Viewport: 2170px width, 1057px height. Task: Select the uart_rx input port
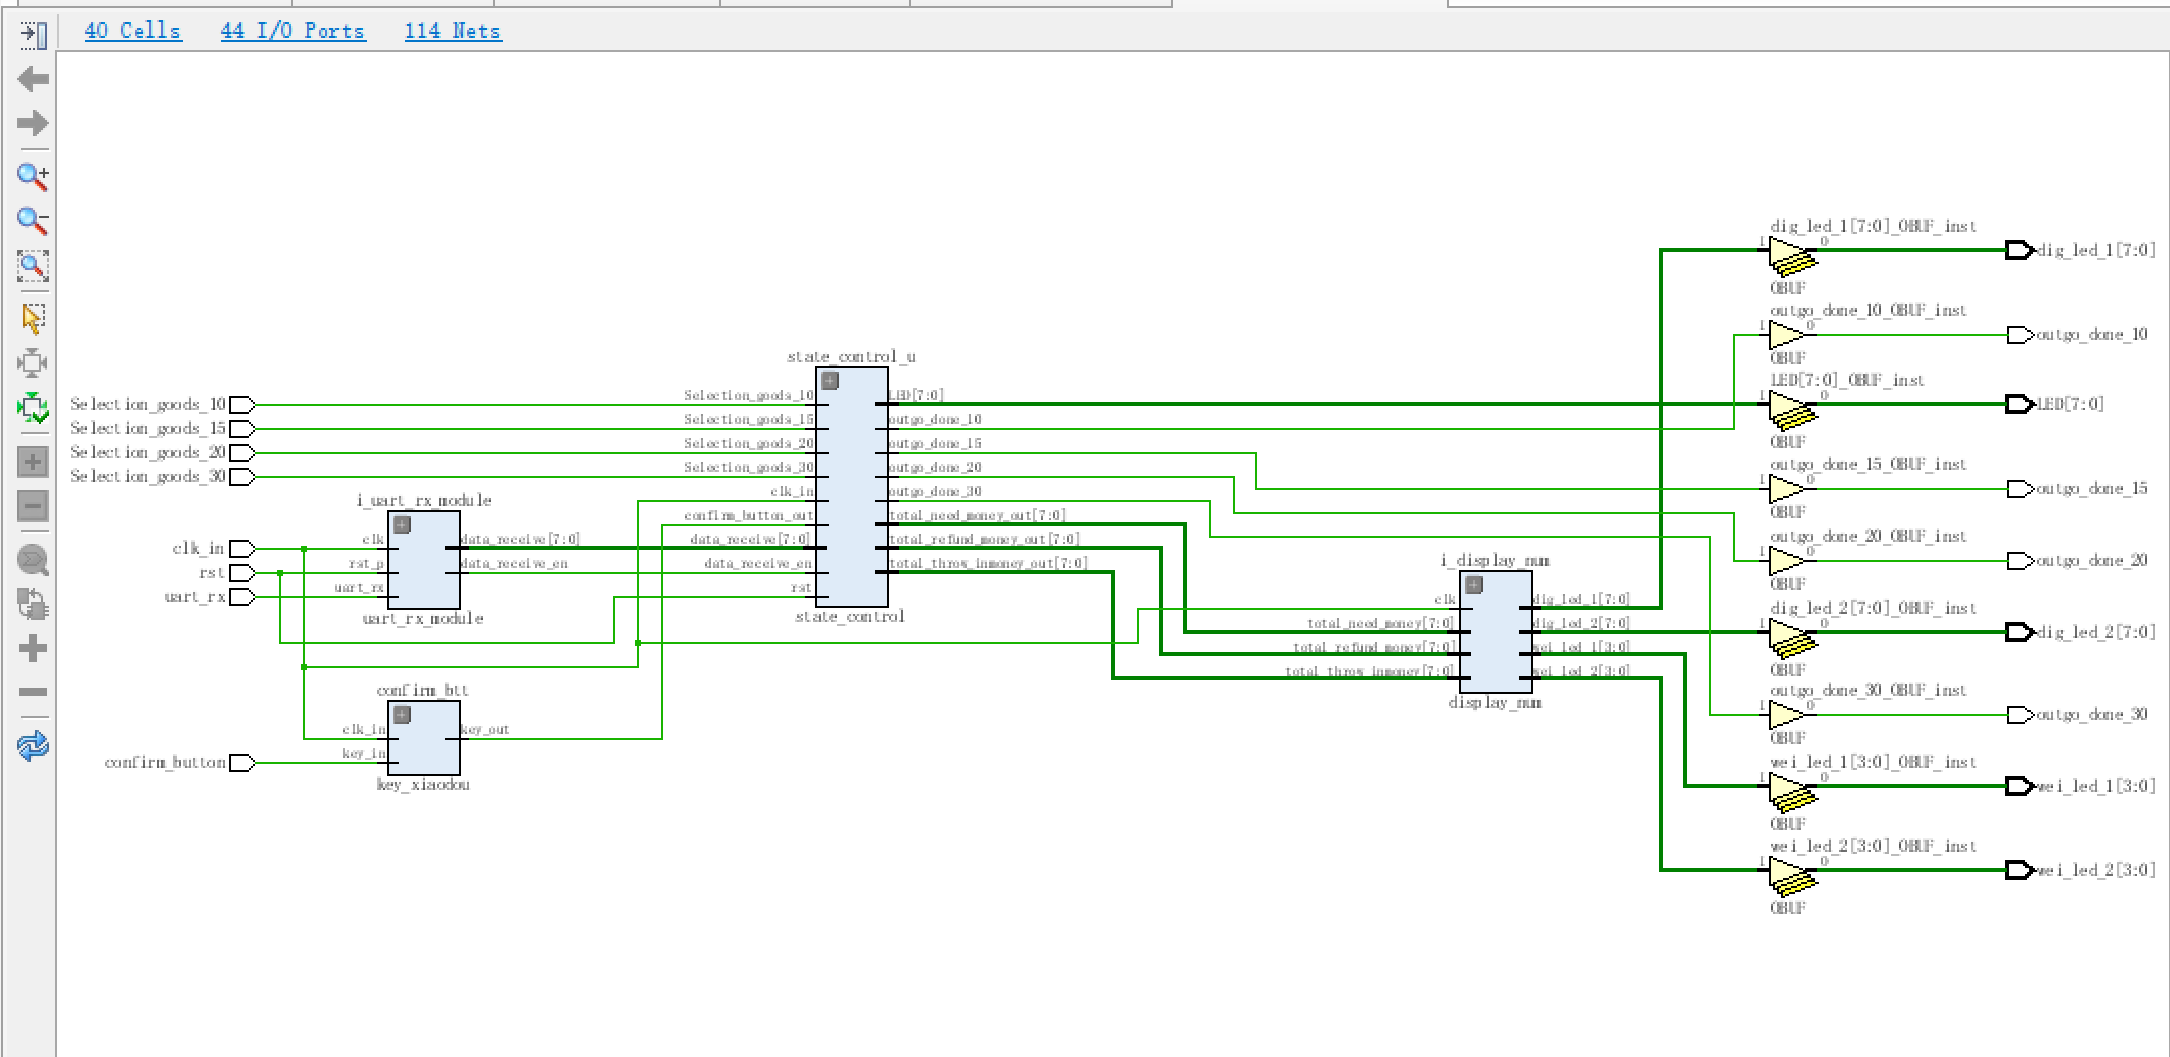tap(242, 597)
